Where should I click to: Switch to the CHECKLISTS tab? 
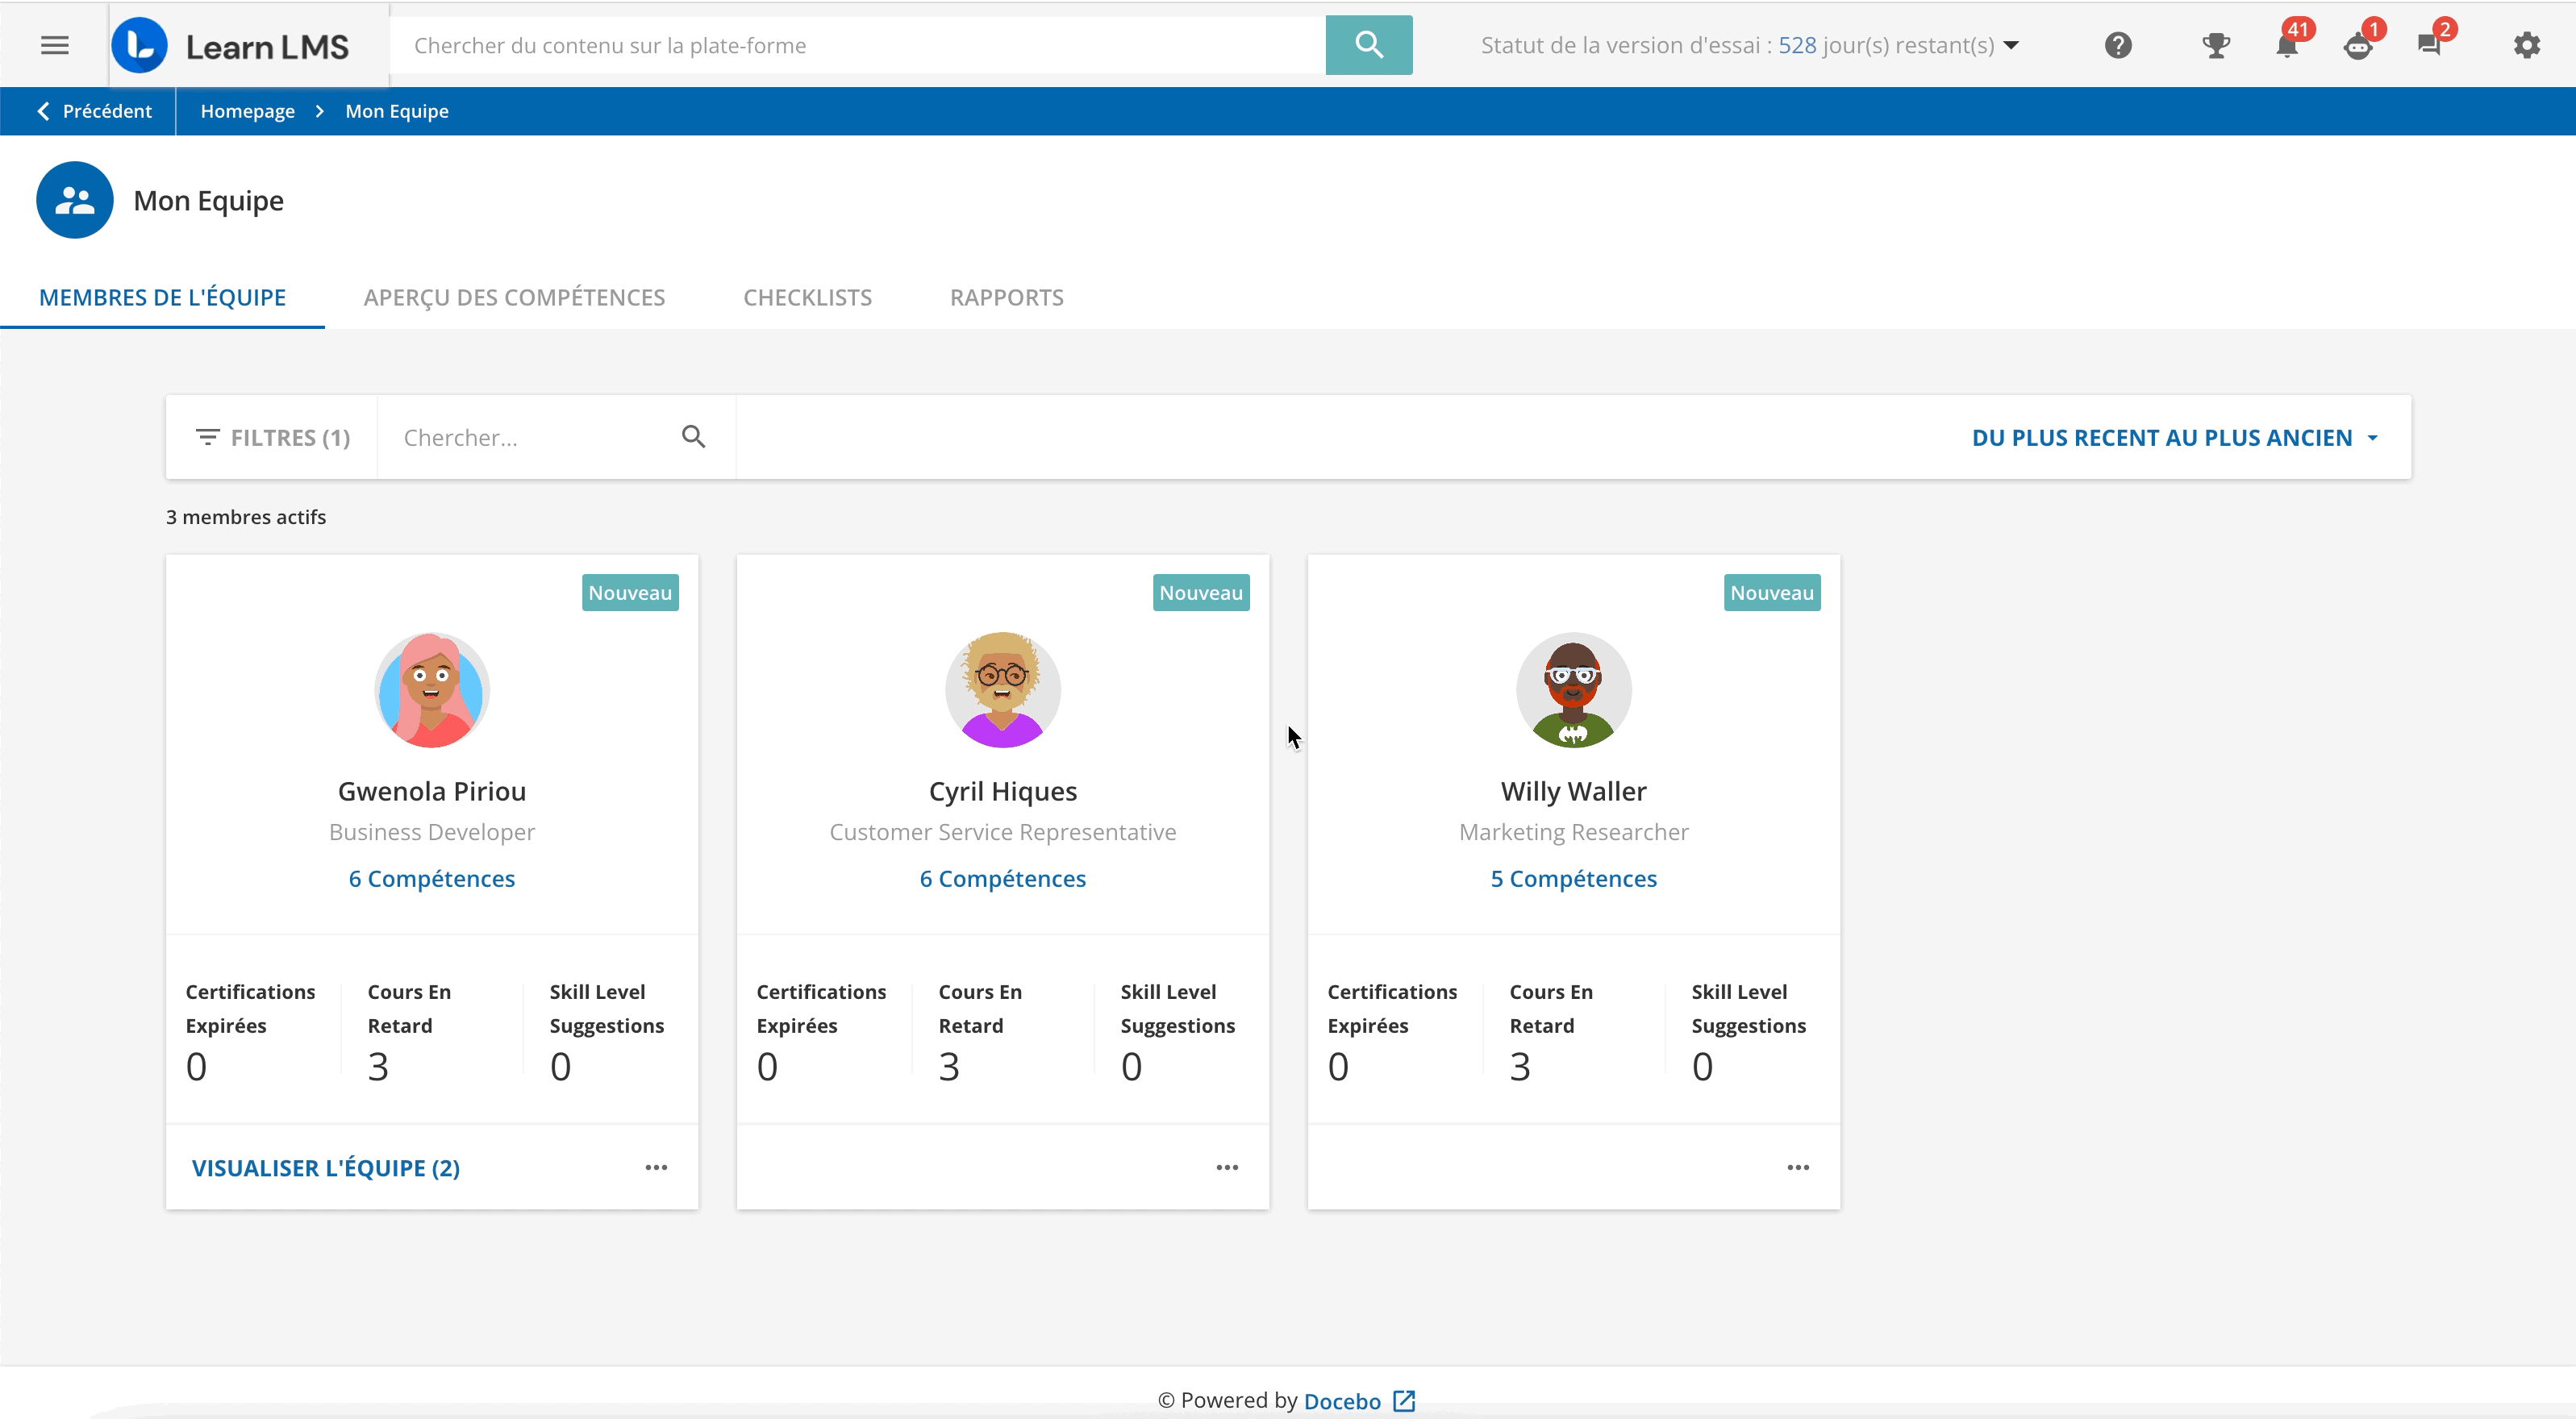(807, 297)
